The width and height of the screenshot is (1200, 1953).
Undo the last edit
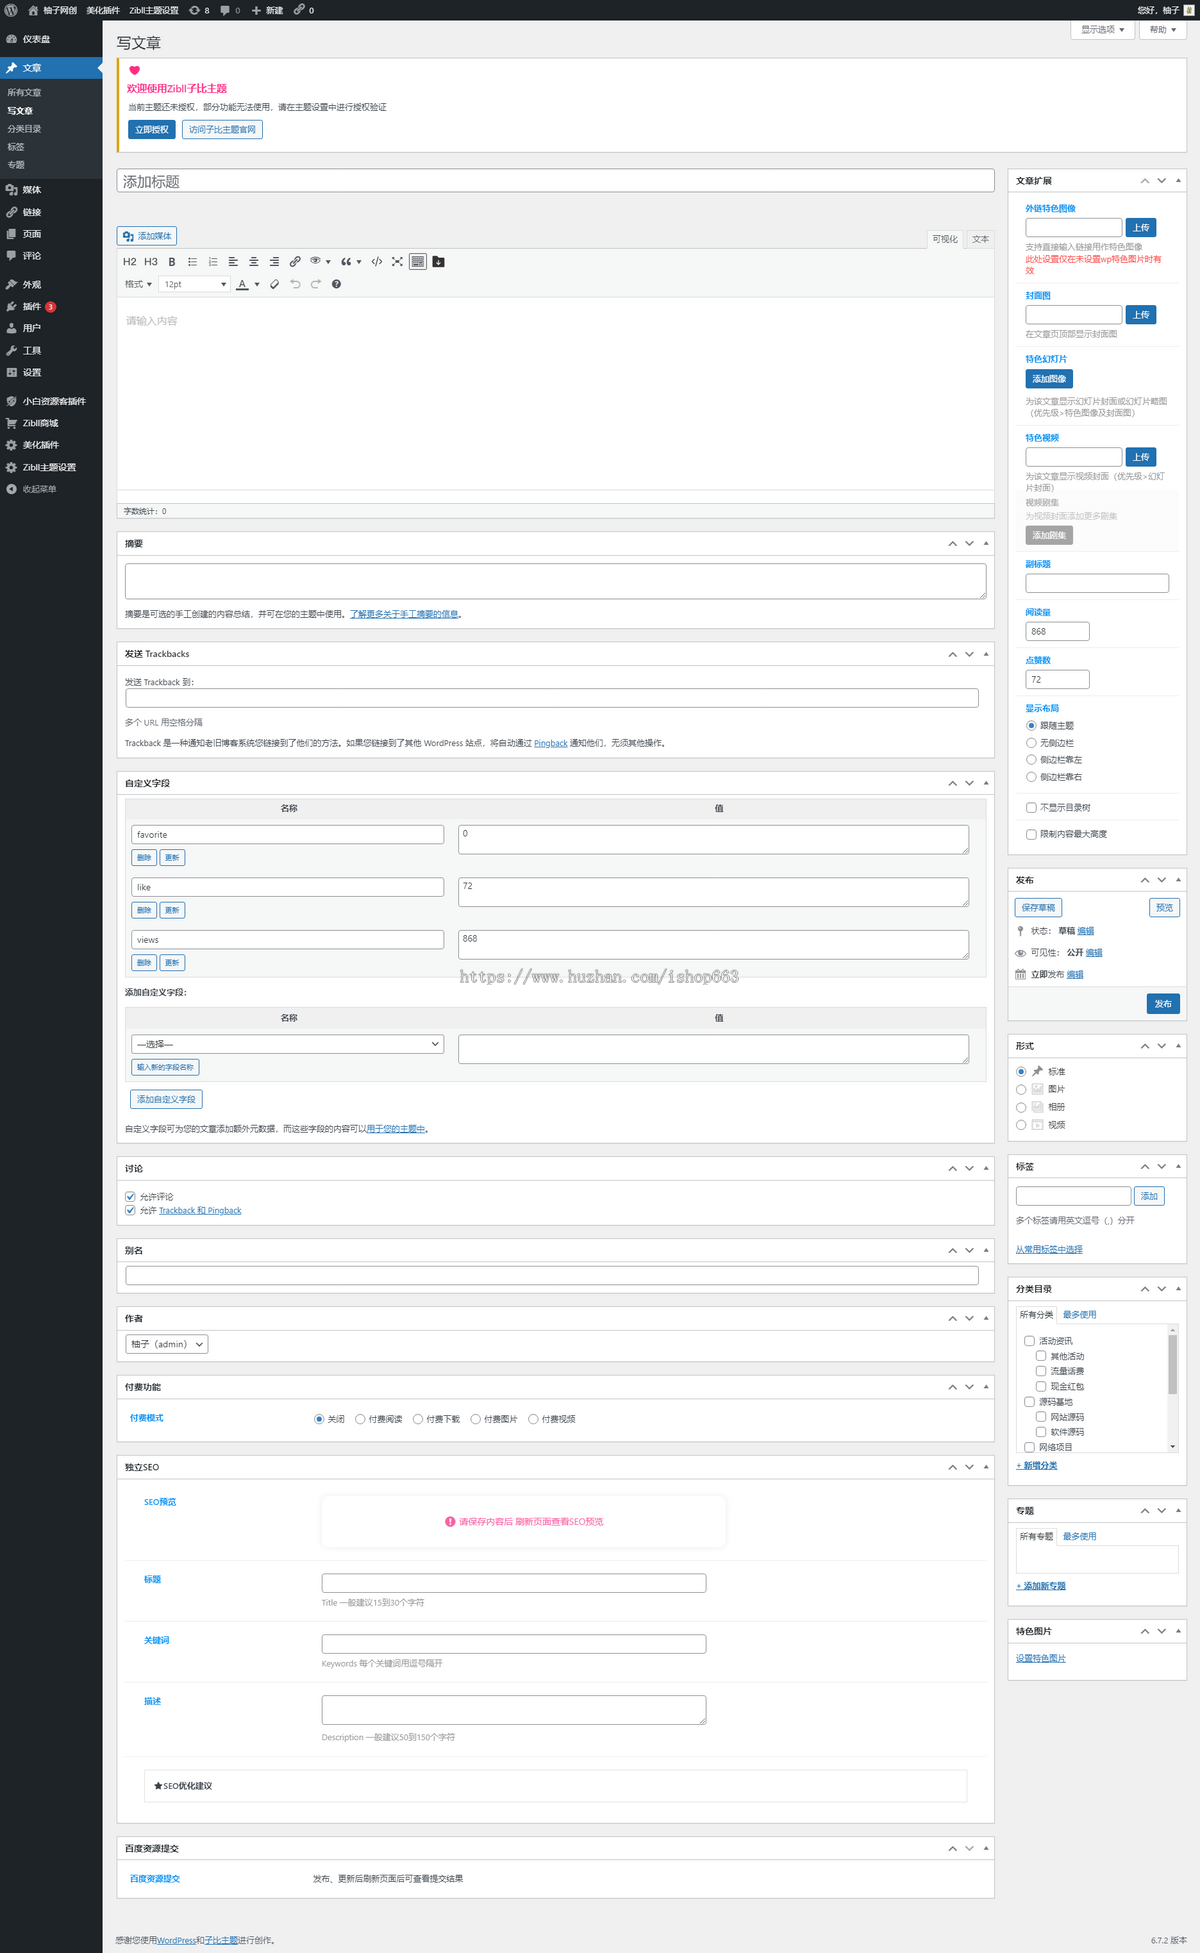[x=295, y=284]
